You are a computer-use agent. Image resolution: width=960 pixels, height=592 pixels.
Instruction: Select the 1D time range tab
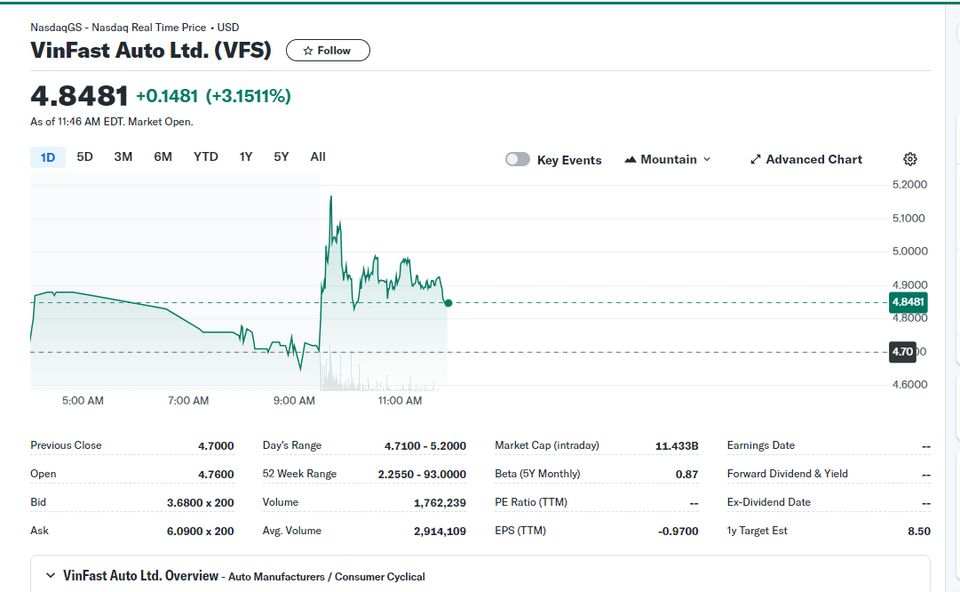tap(48, 157)
